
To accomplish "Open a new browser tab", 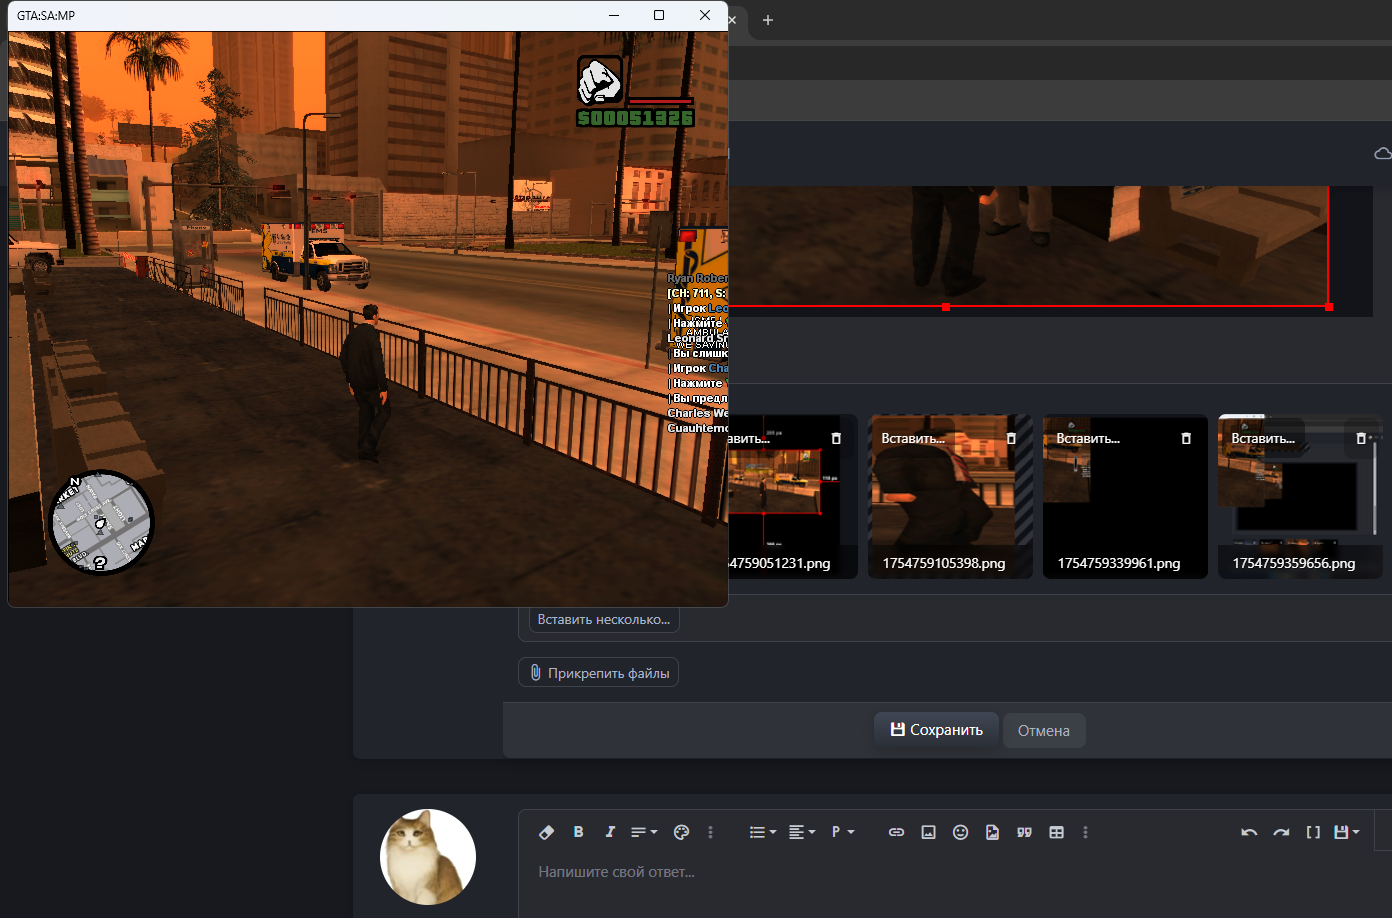I will (x=768, y=20).
